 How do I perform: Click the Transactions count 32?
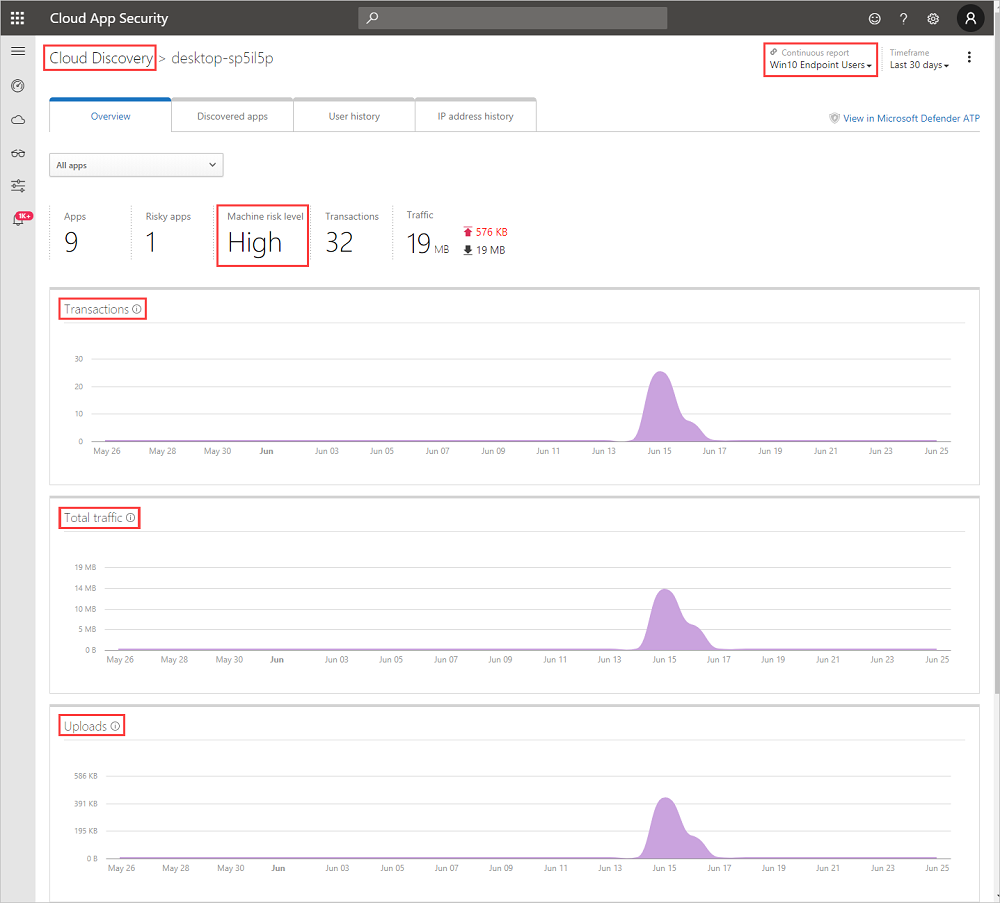coord(339,242)
